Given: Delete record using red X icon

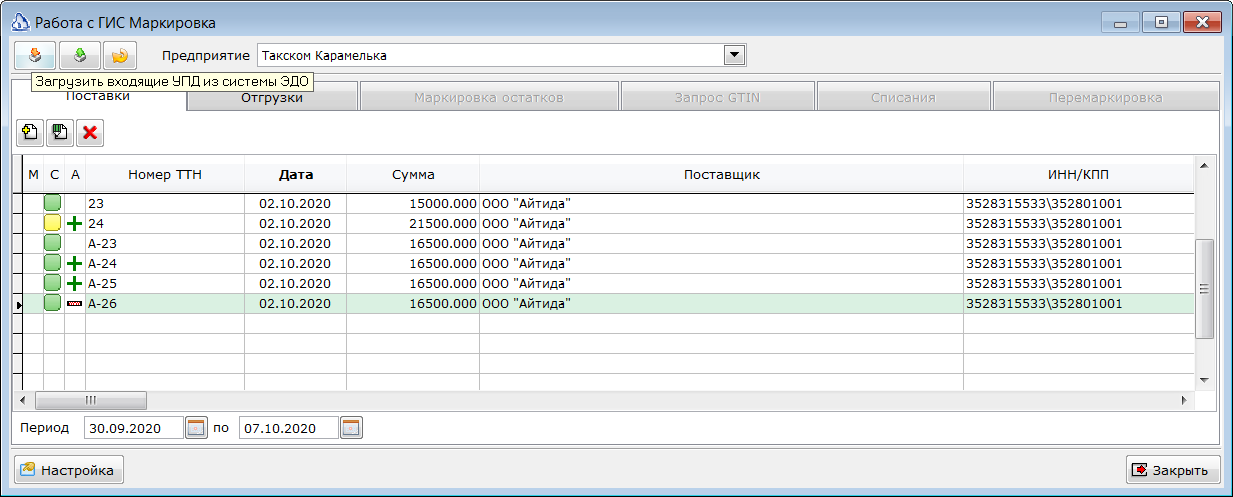Looking at the screenshot, I should click(x=90, y=132).
